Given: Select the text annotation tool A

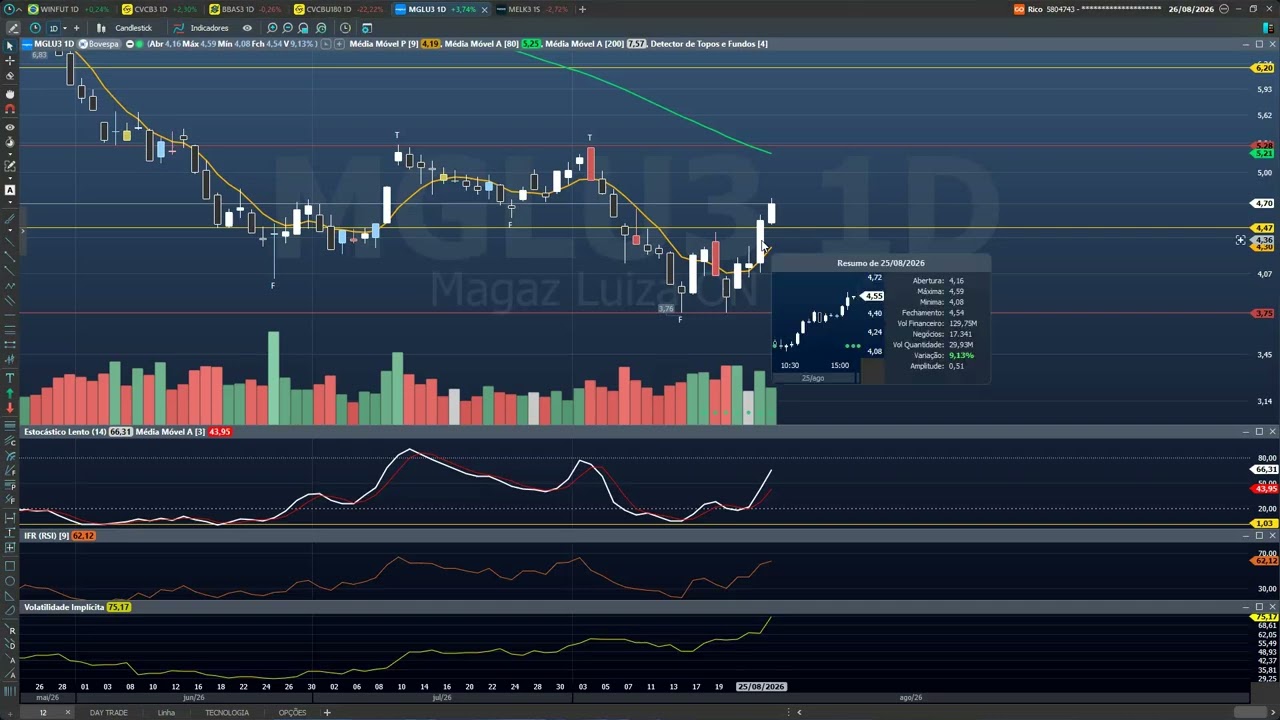Looking at the screenshot, I should pos(10,190).
